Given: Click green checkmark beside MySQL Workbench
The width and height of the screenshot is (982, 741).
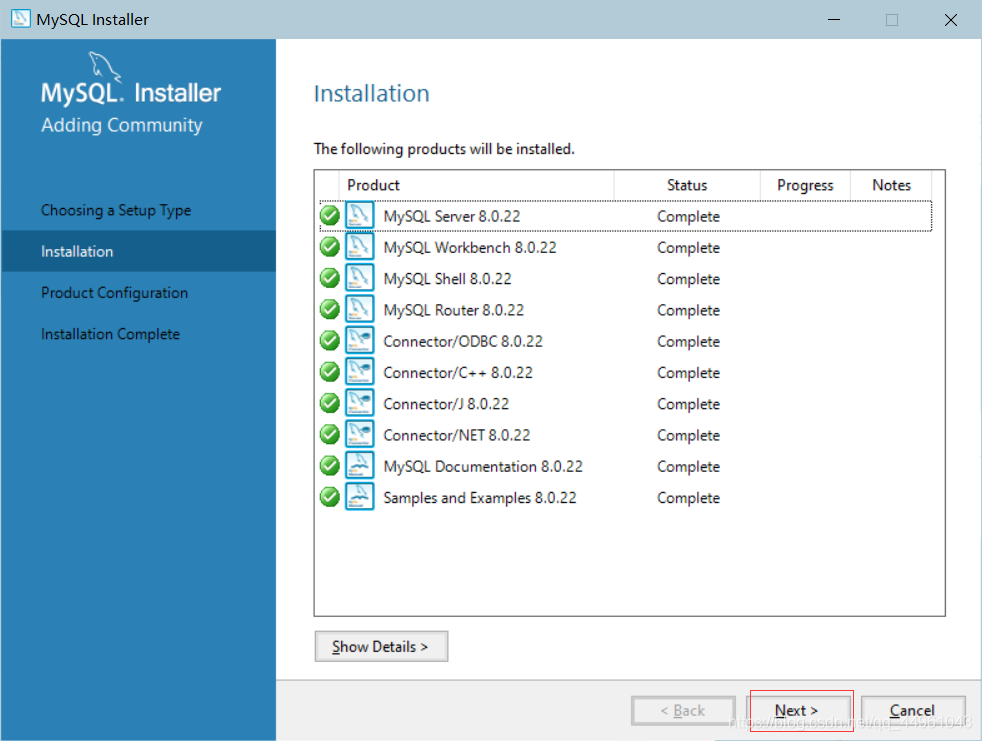Looking at the screenshot, I should [x=329, y=247].
